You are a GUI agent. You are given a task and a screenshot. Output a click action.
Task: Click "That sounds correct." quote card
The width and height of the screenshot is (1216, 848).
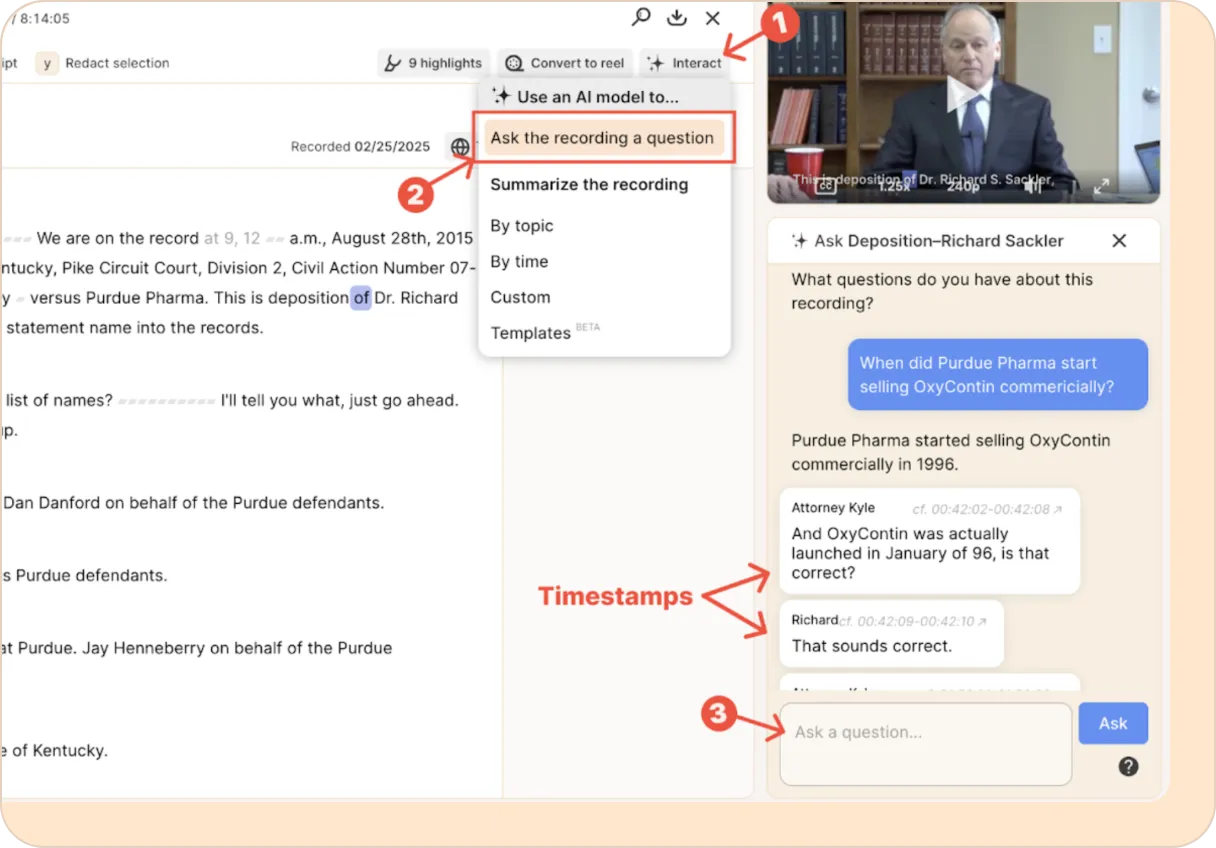click(x=891, y=634)
